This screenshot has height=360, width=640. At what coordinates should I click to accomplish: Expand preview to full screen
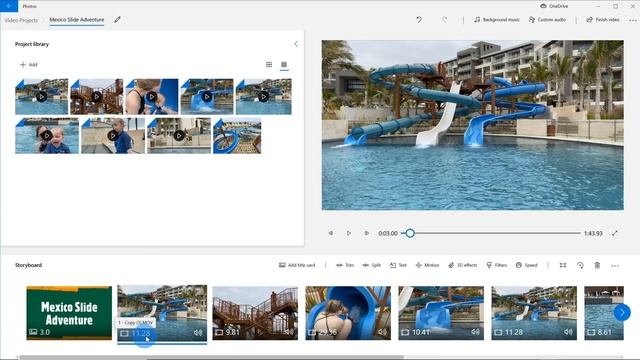pyautogui.click(x=615, y=233)
